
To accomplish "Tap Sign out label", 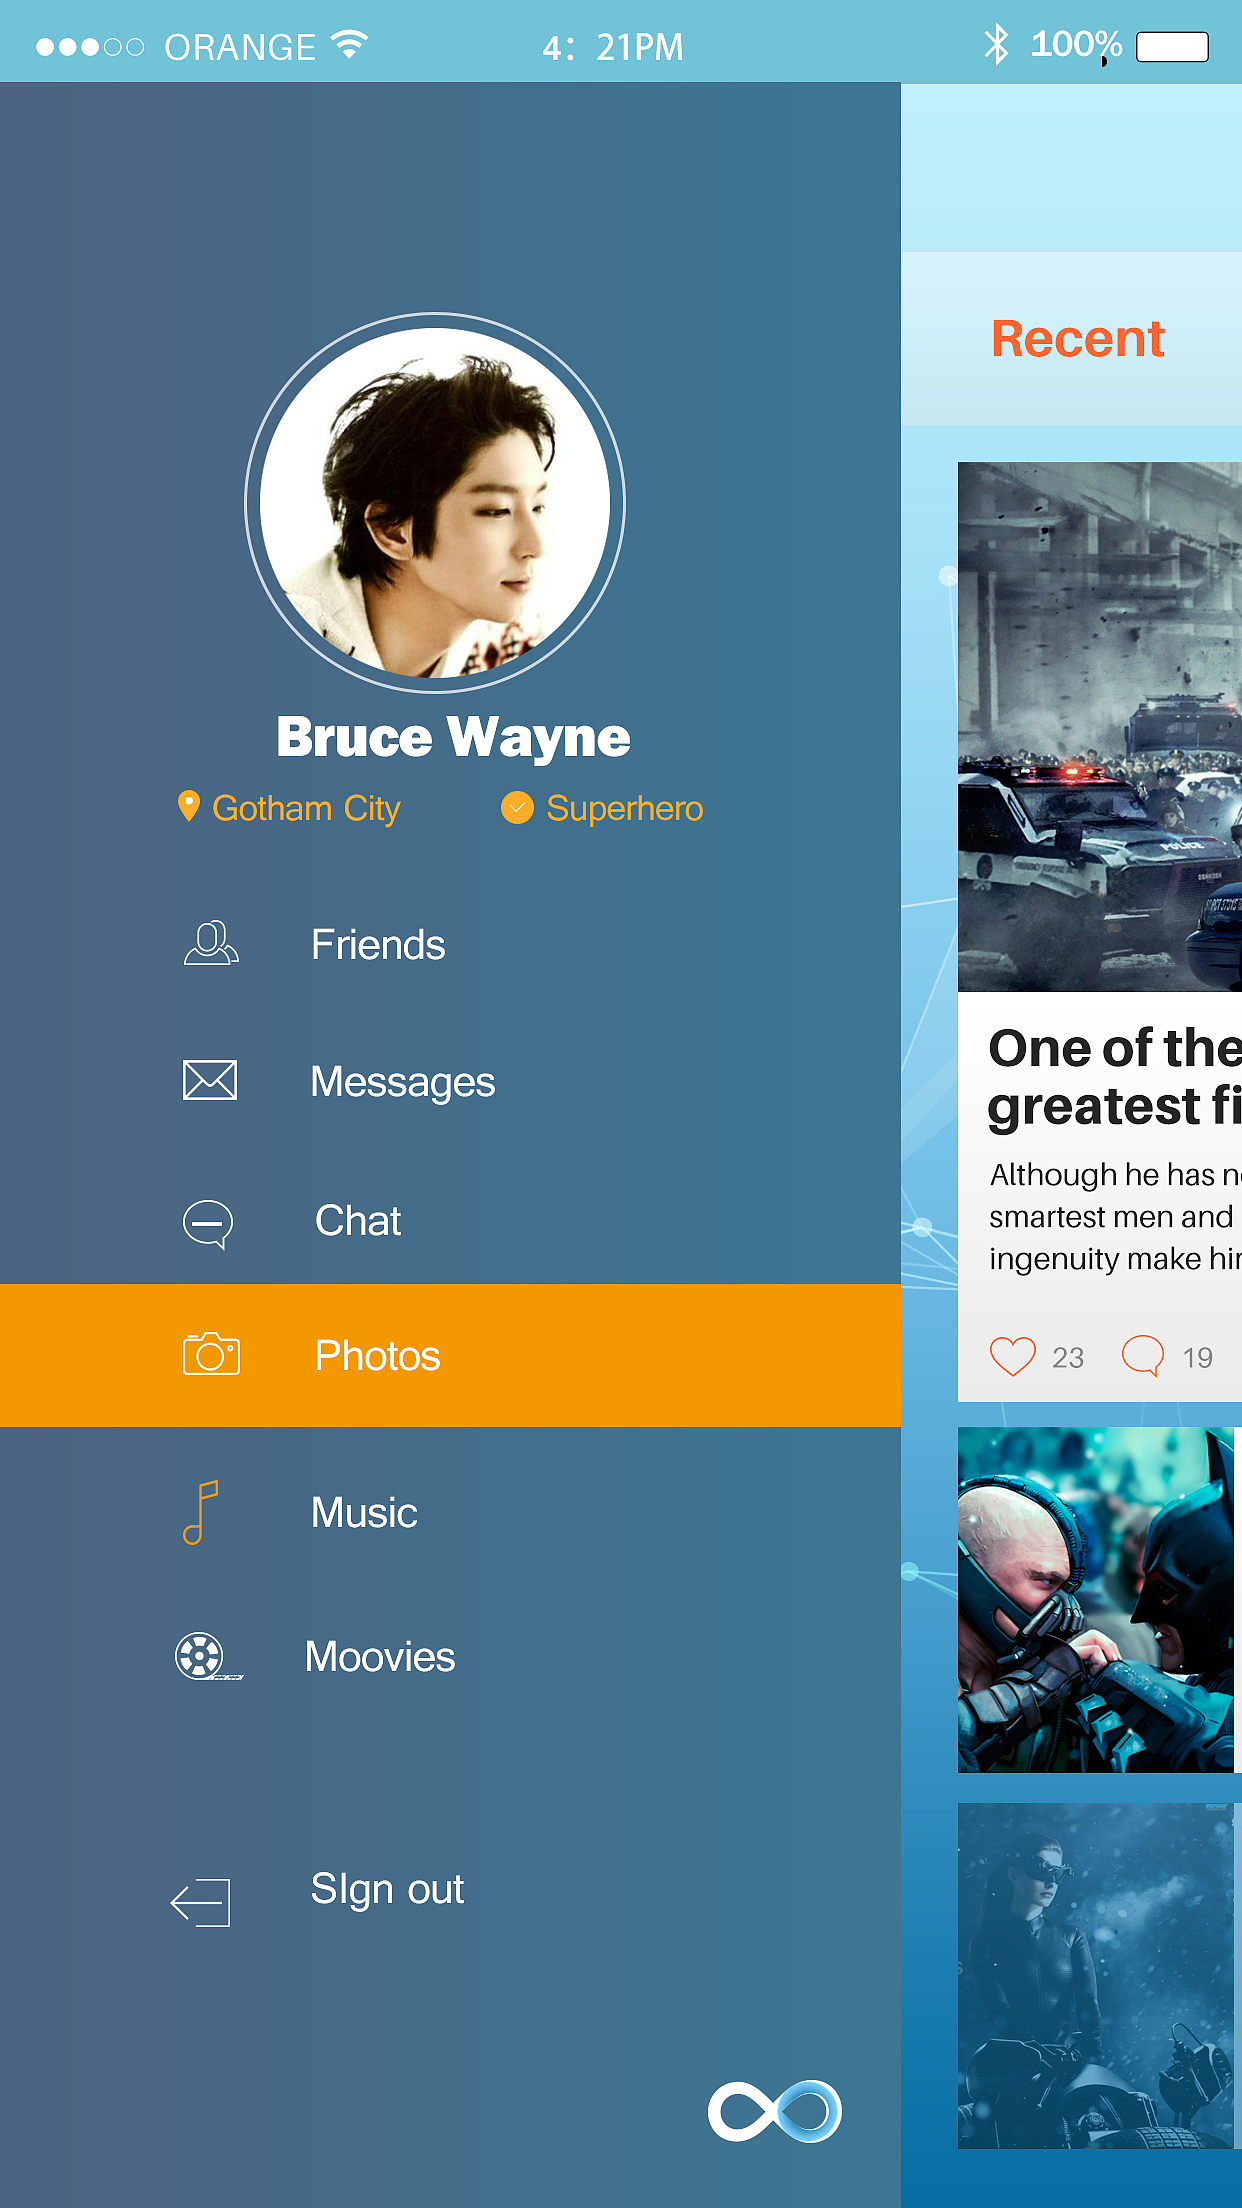I will (x=387, y=1890).
